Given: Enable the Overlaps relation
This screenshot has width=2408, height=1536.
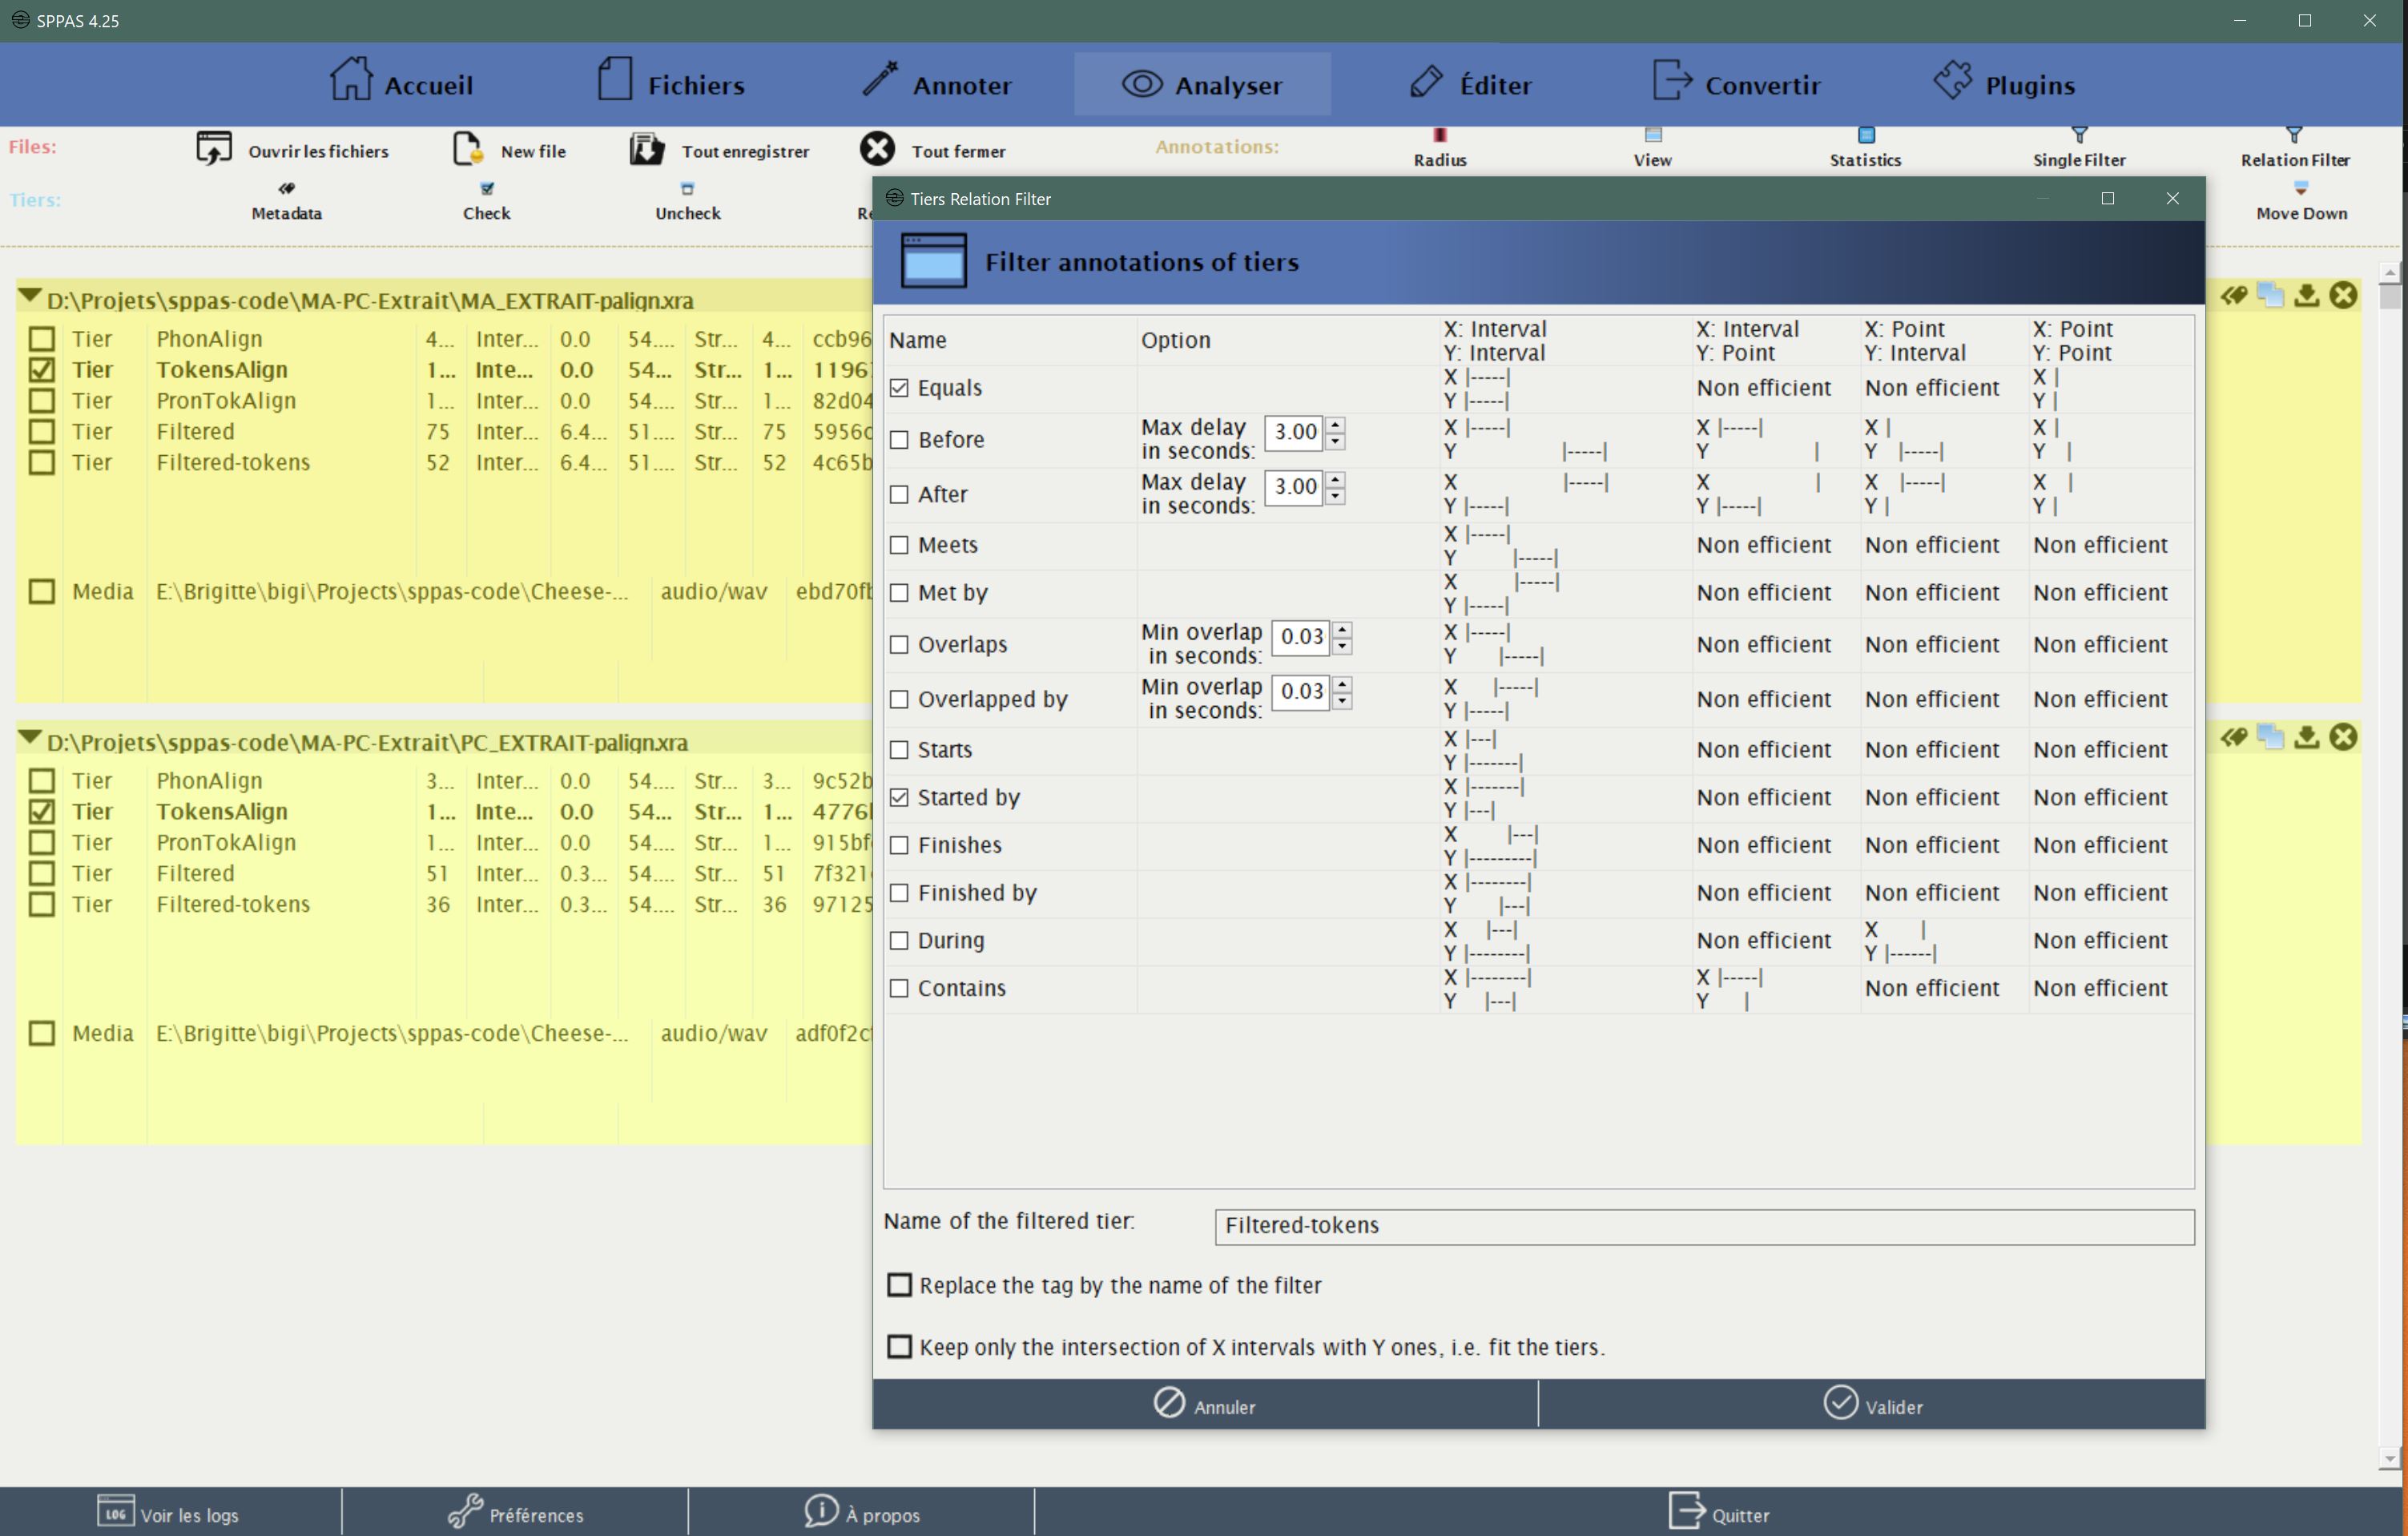Looking at the screenshot, I should tap(899, 645).
